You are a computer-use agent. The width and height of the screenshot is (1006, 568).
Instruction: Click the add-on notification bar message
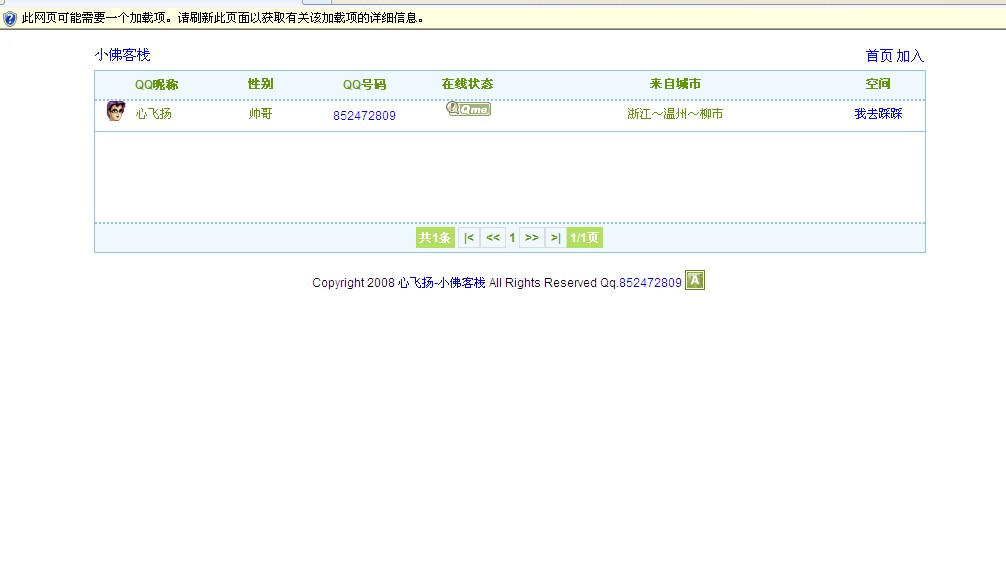point(223,18)
